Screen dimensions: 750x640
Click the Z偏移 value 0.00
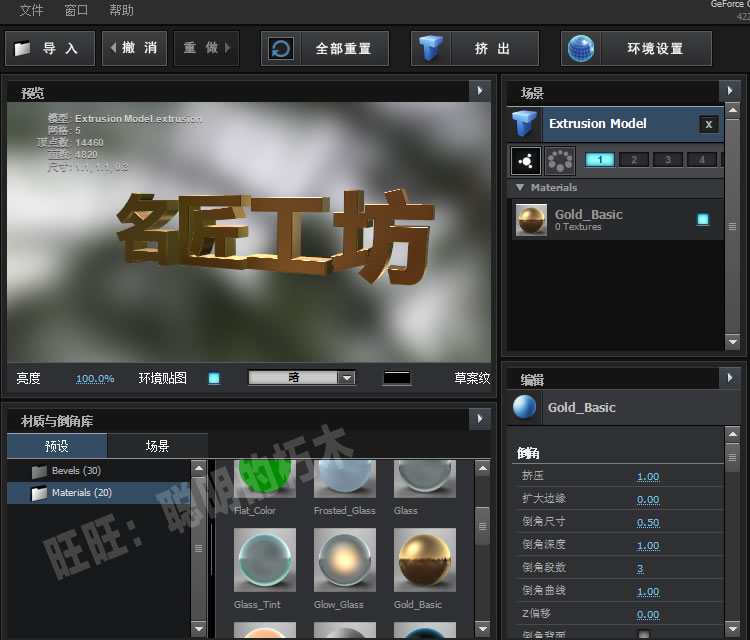click(648, 614)
